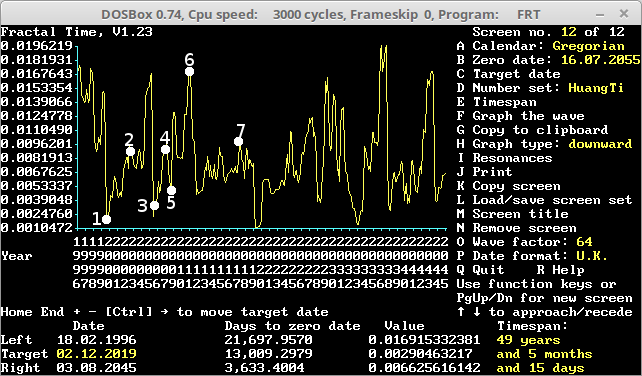
Task: Click the Q Quit option
Action: tap(480, 270)
